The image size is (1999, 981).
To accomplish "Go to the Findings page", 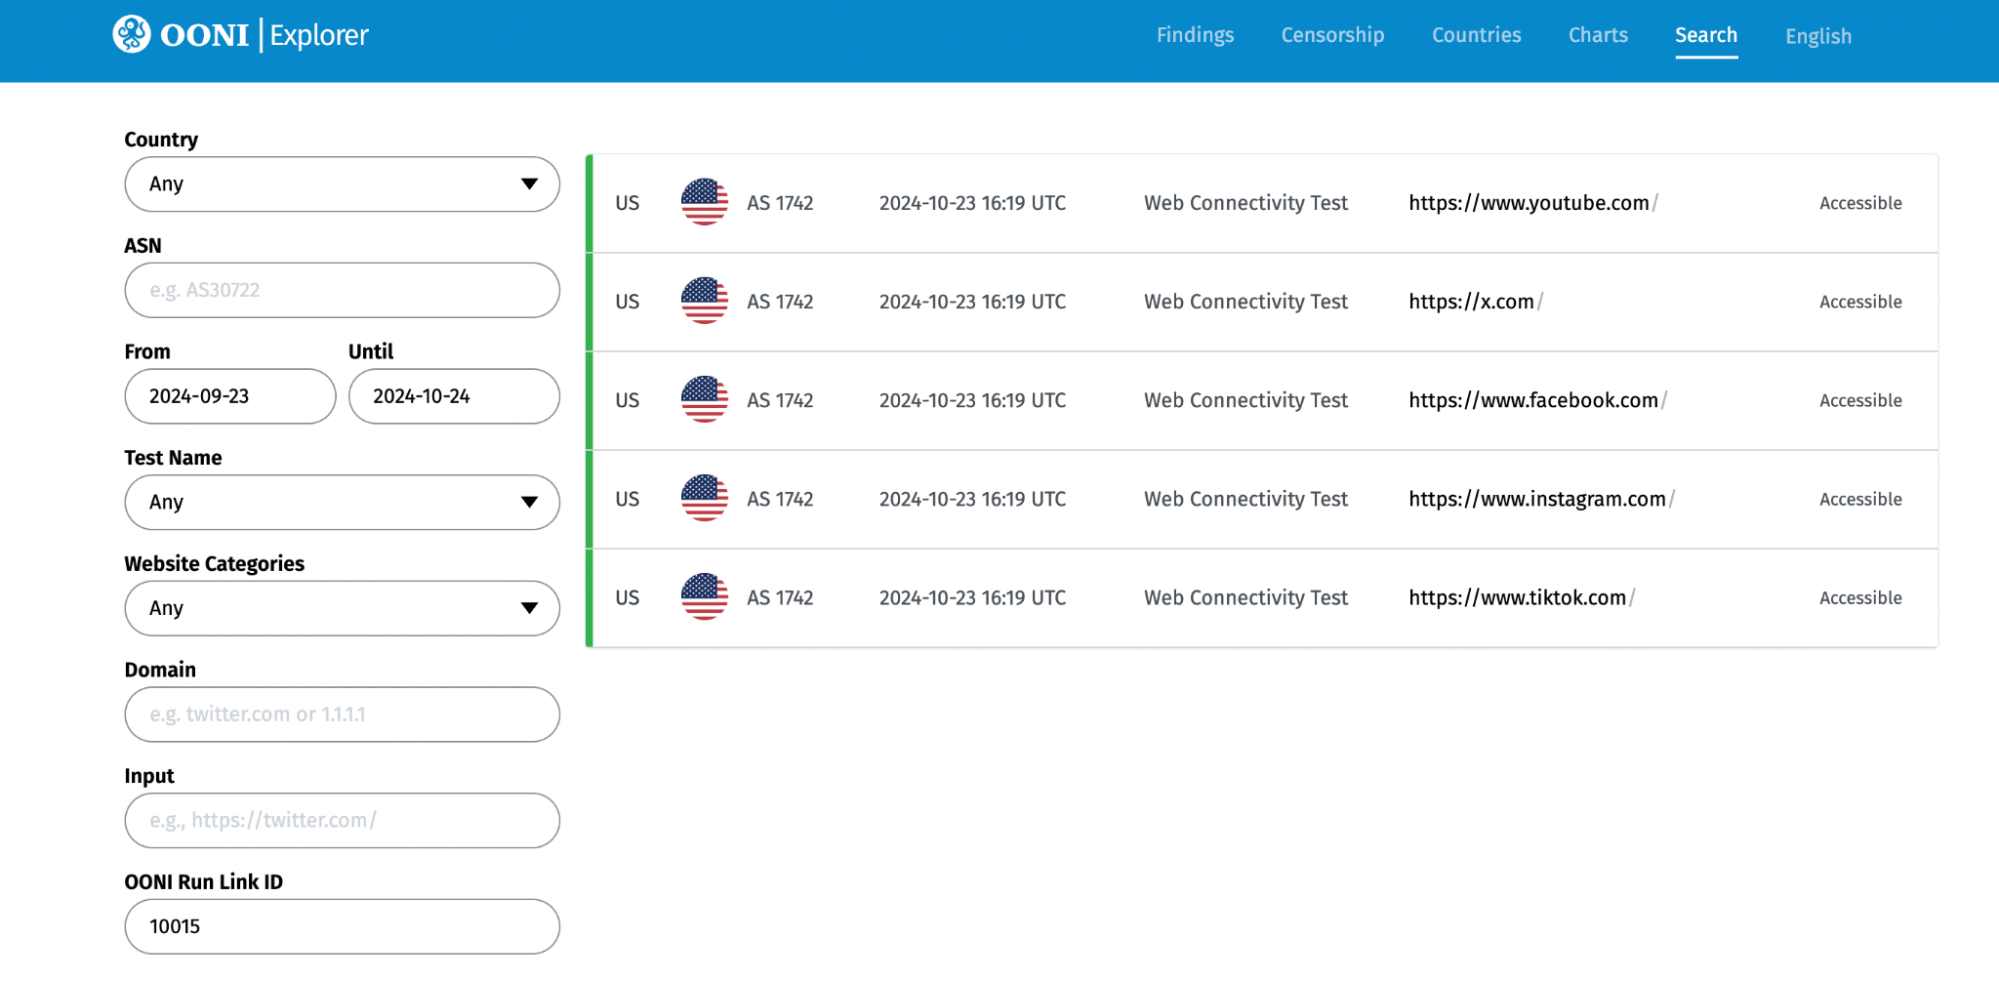I will coord(1194,35).
